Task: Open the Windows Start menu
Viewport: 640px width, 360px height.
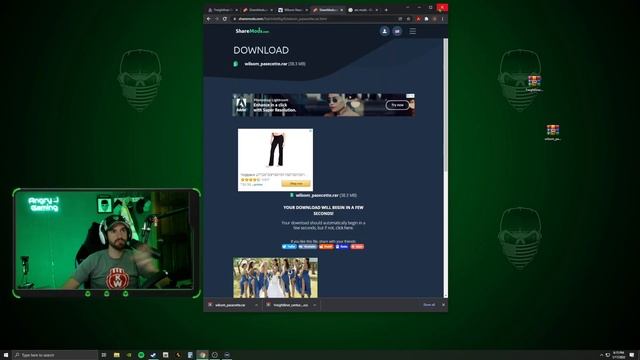Action: click(x=6, y=355)
